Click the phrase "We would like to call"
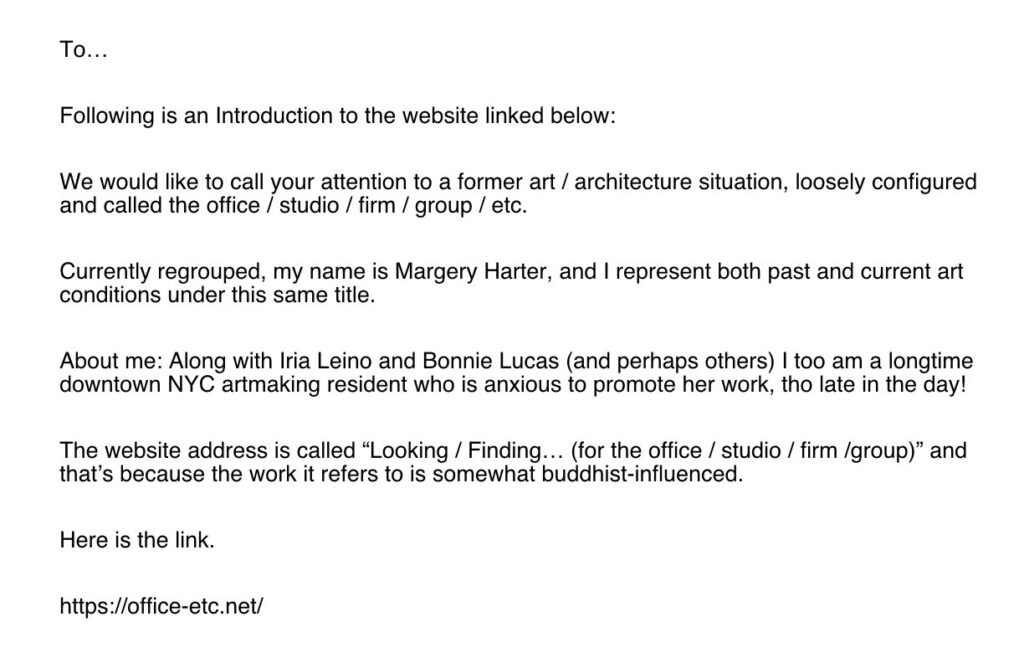Image resolution: width=1024 pixels, height=663 pixels. tap(161, 181)
